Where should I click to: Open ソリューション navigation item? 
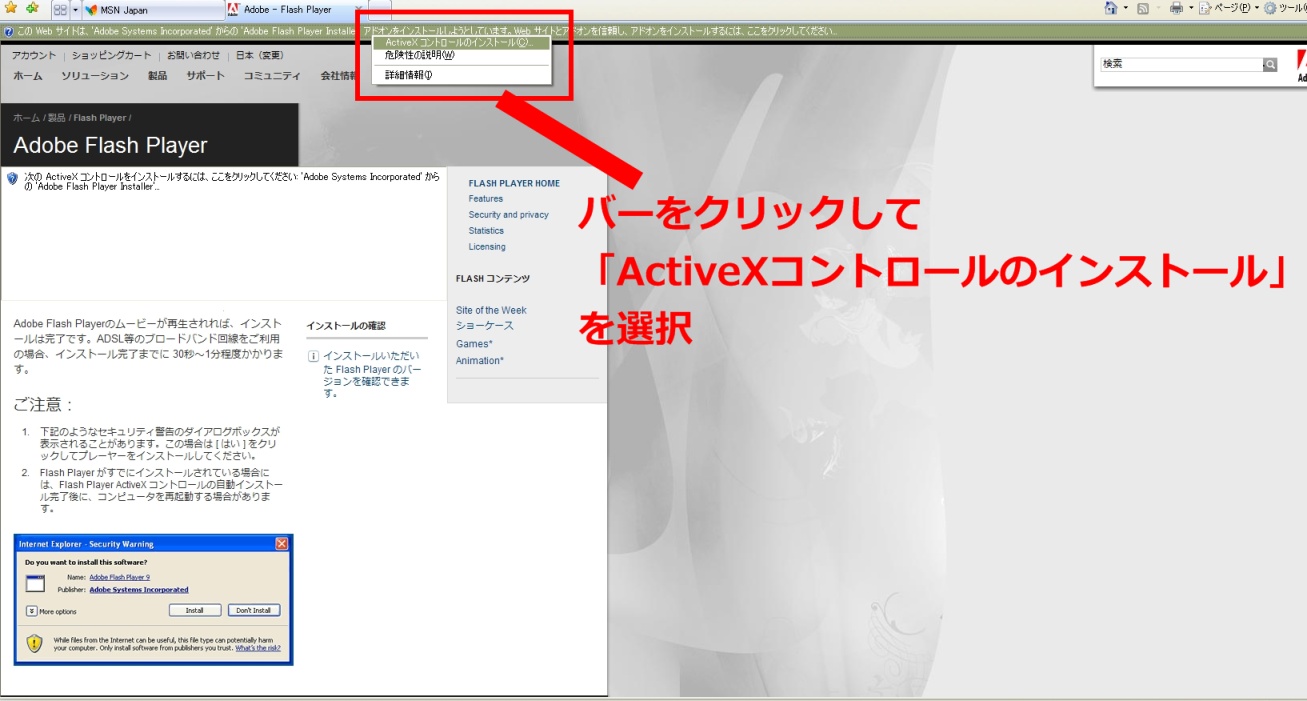[x=95, y=76]
